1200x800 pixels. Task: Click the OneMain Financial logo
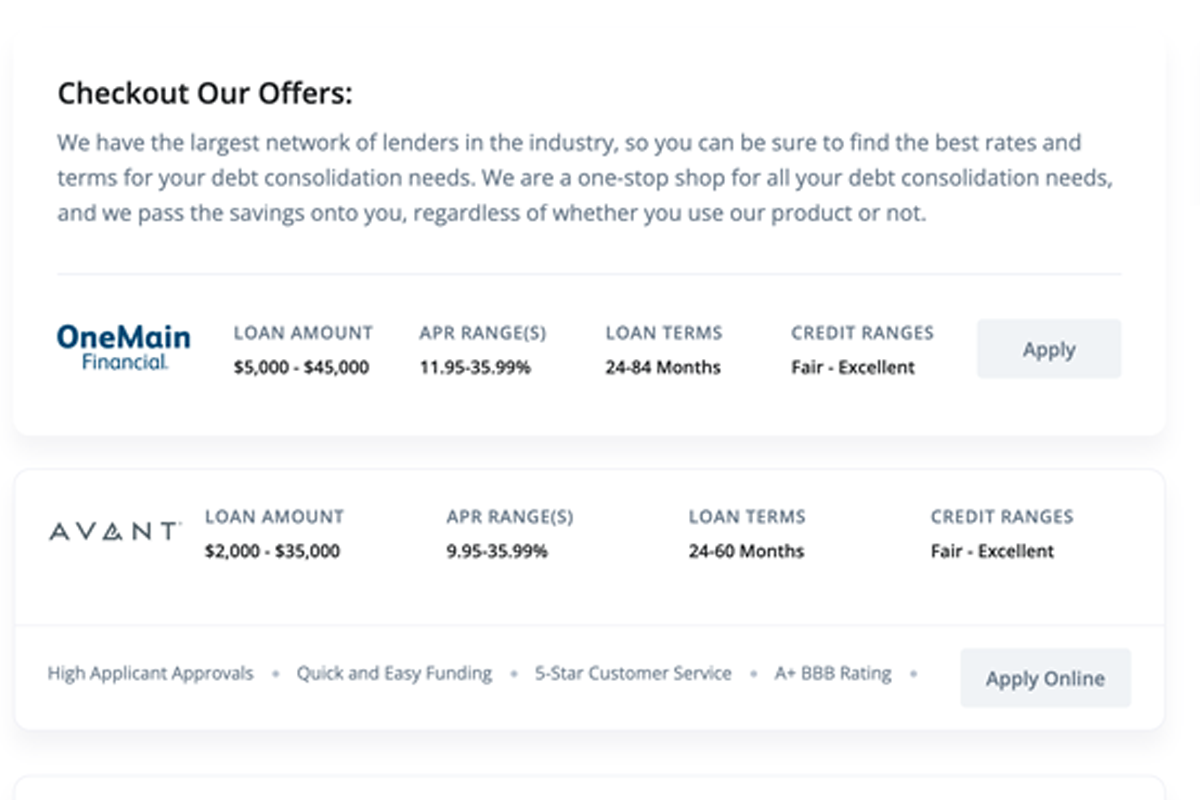tap(123, 348)
